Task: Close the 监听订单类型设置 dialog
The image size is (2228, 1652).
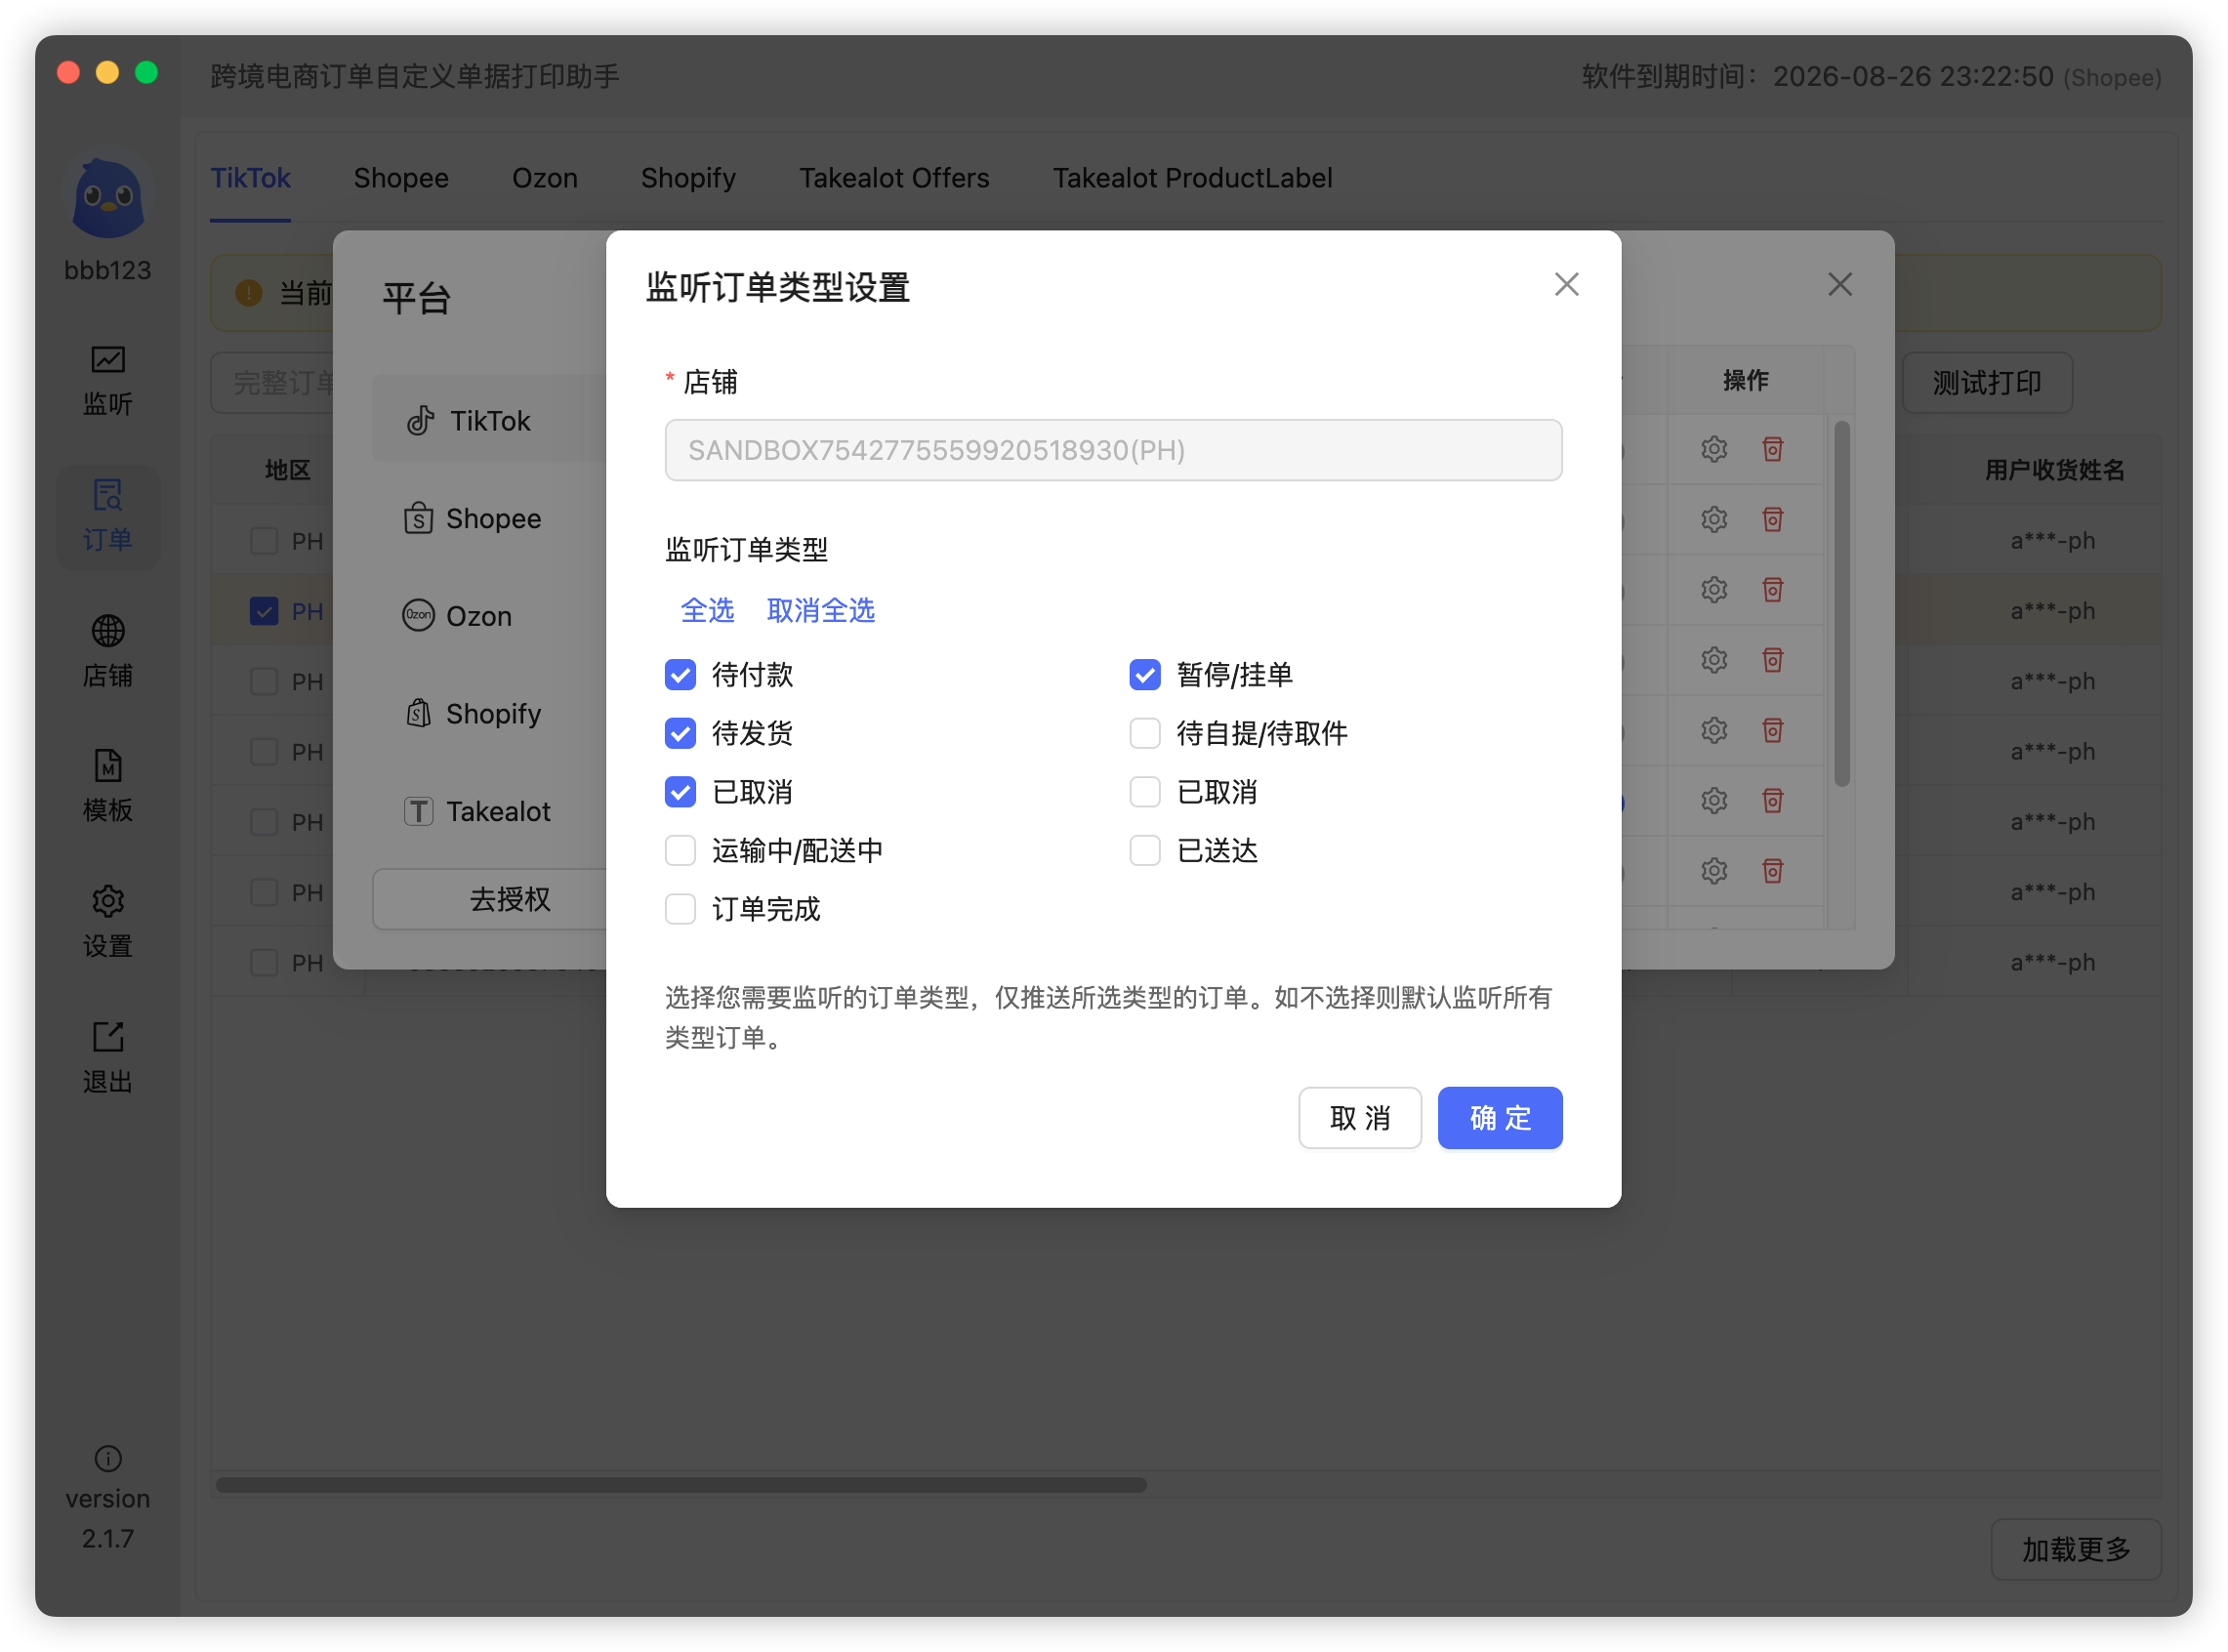Action: pos(1566,284)
